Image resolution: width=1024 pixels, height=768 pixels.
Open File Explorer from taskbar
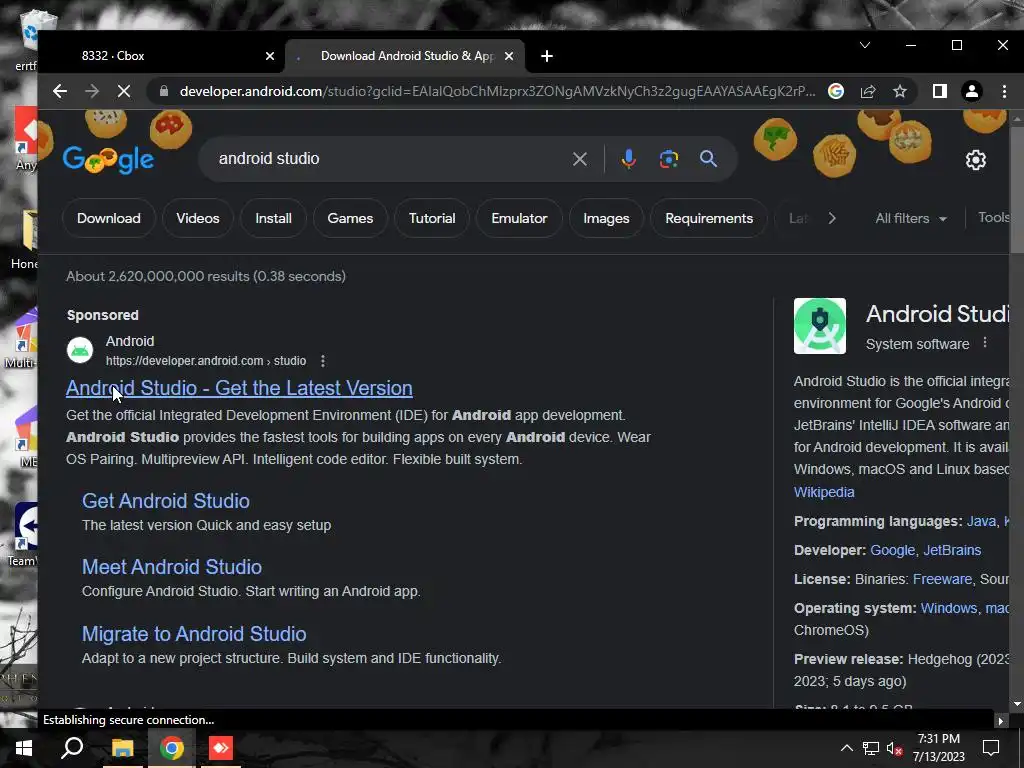[122, 748]
